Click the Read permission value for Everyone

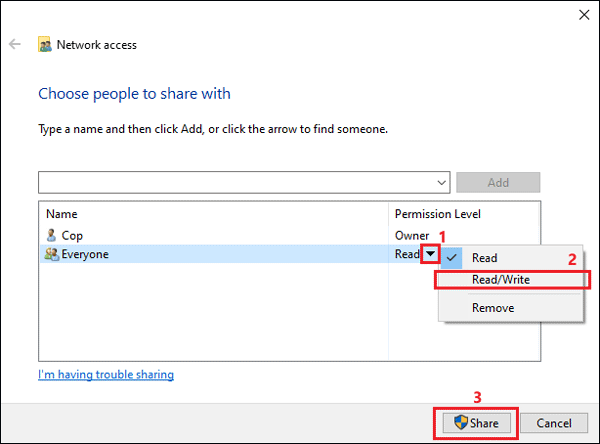click(407, 254)
